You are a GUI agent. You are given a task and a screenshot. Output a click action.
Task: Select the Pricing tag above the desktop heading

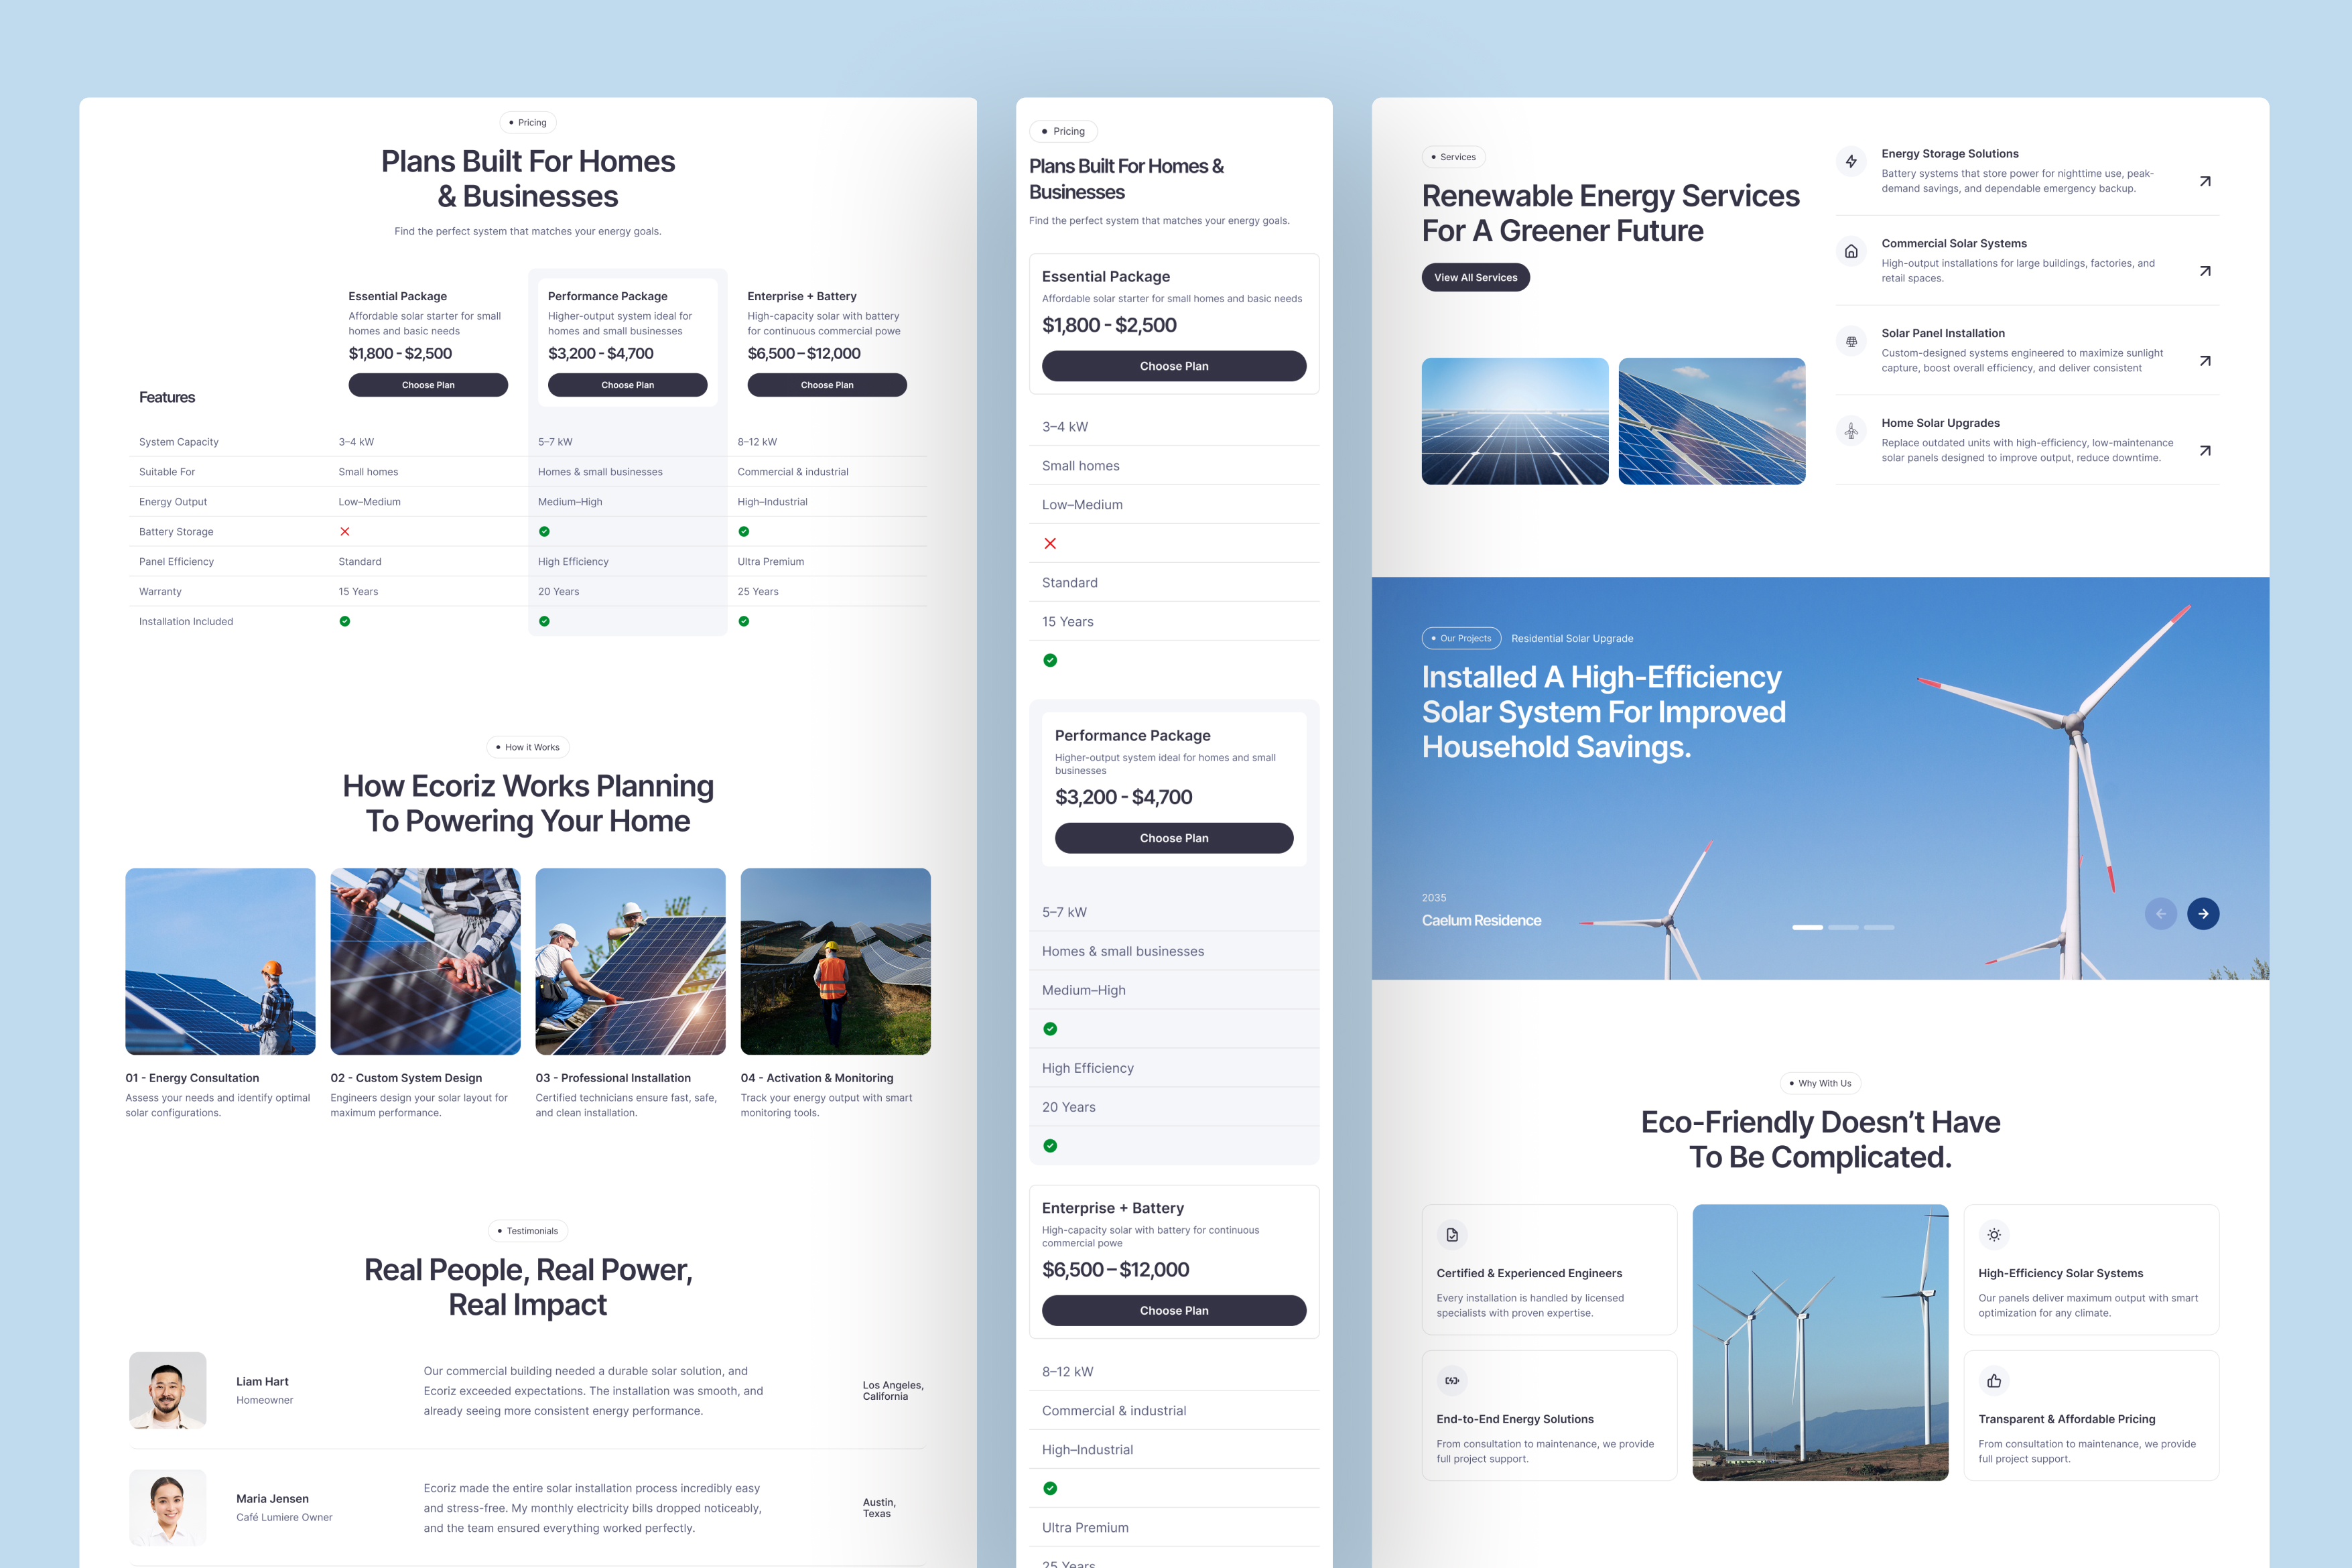click(528, 123)
